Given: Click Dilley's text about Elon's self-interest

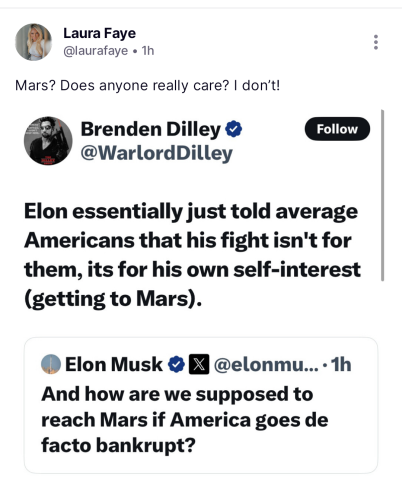Looking at the screenshot, I should 192,255.
